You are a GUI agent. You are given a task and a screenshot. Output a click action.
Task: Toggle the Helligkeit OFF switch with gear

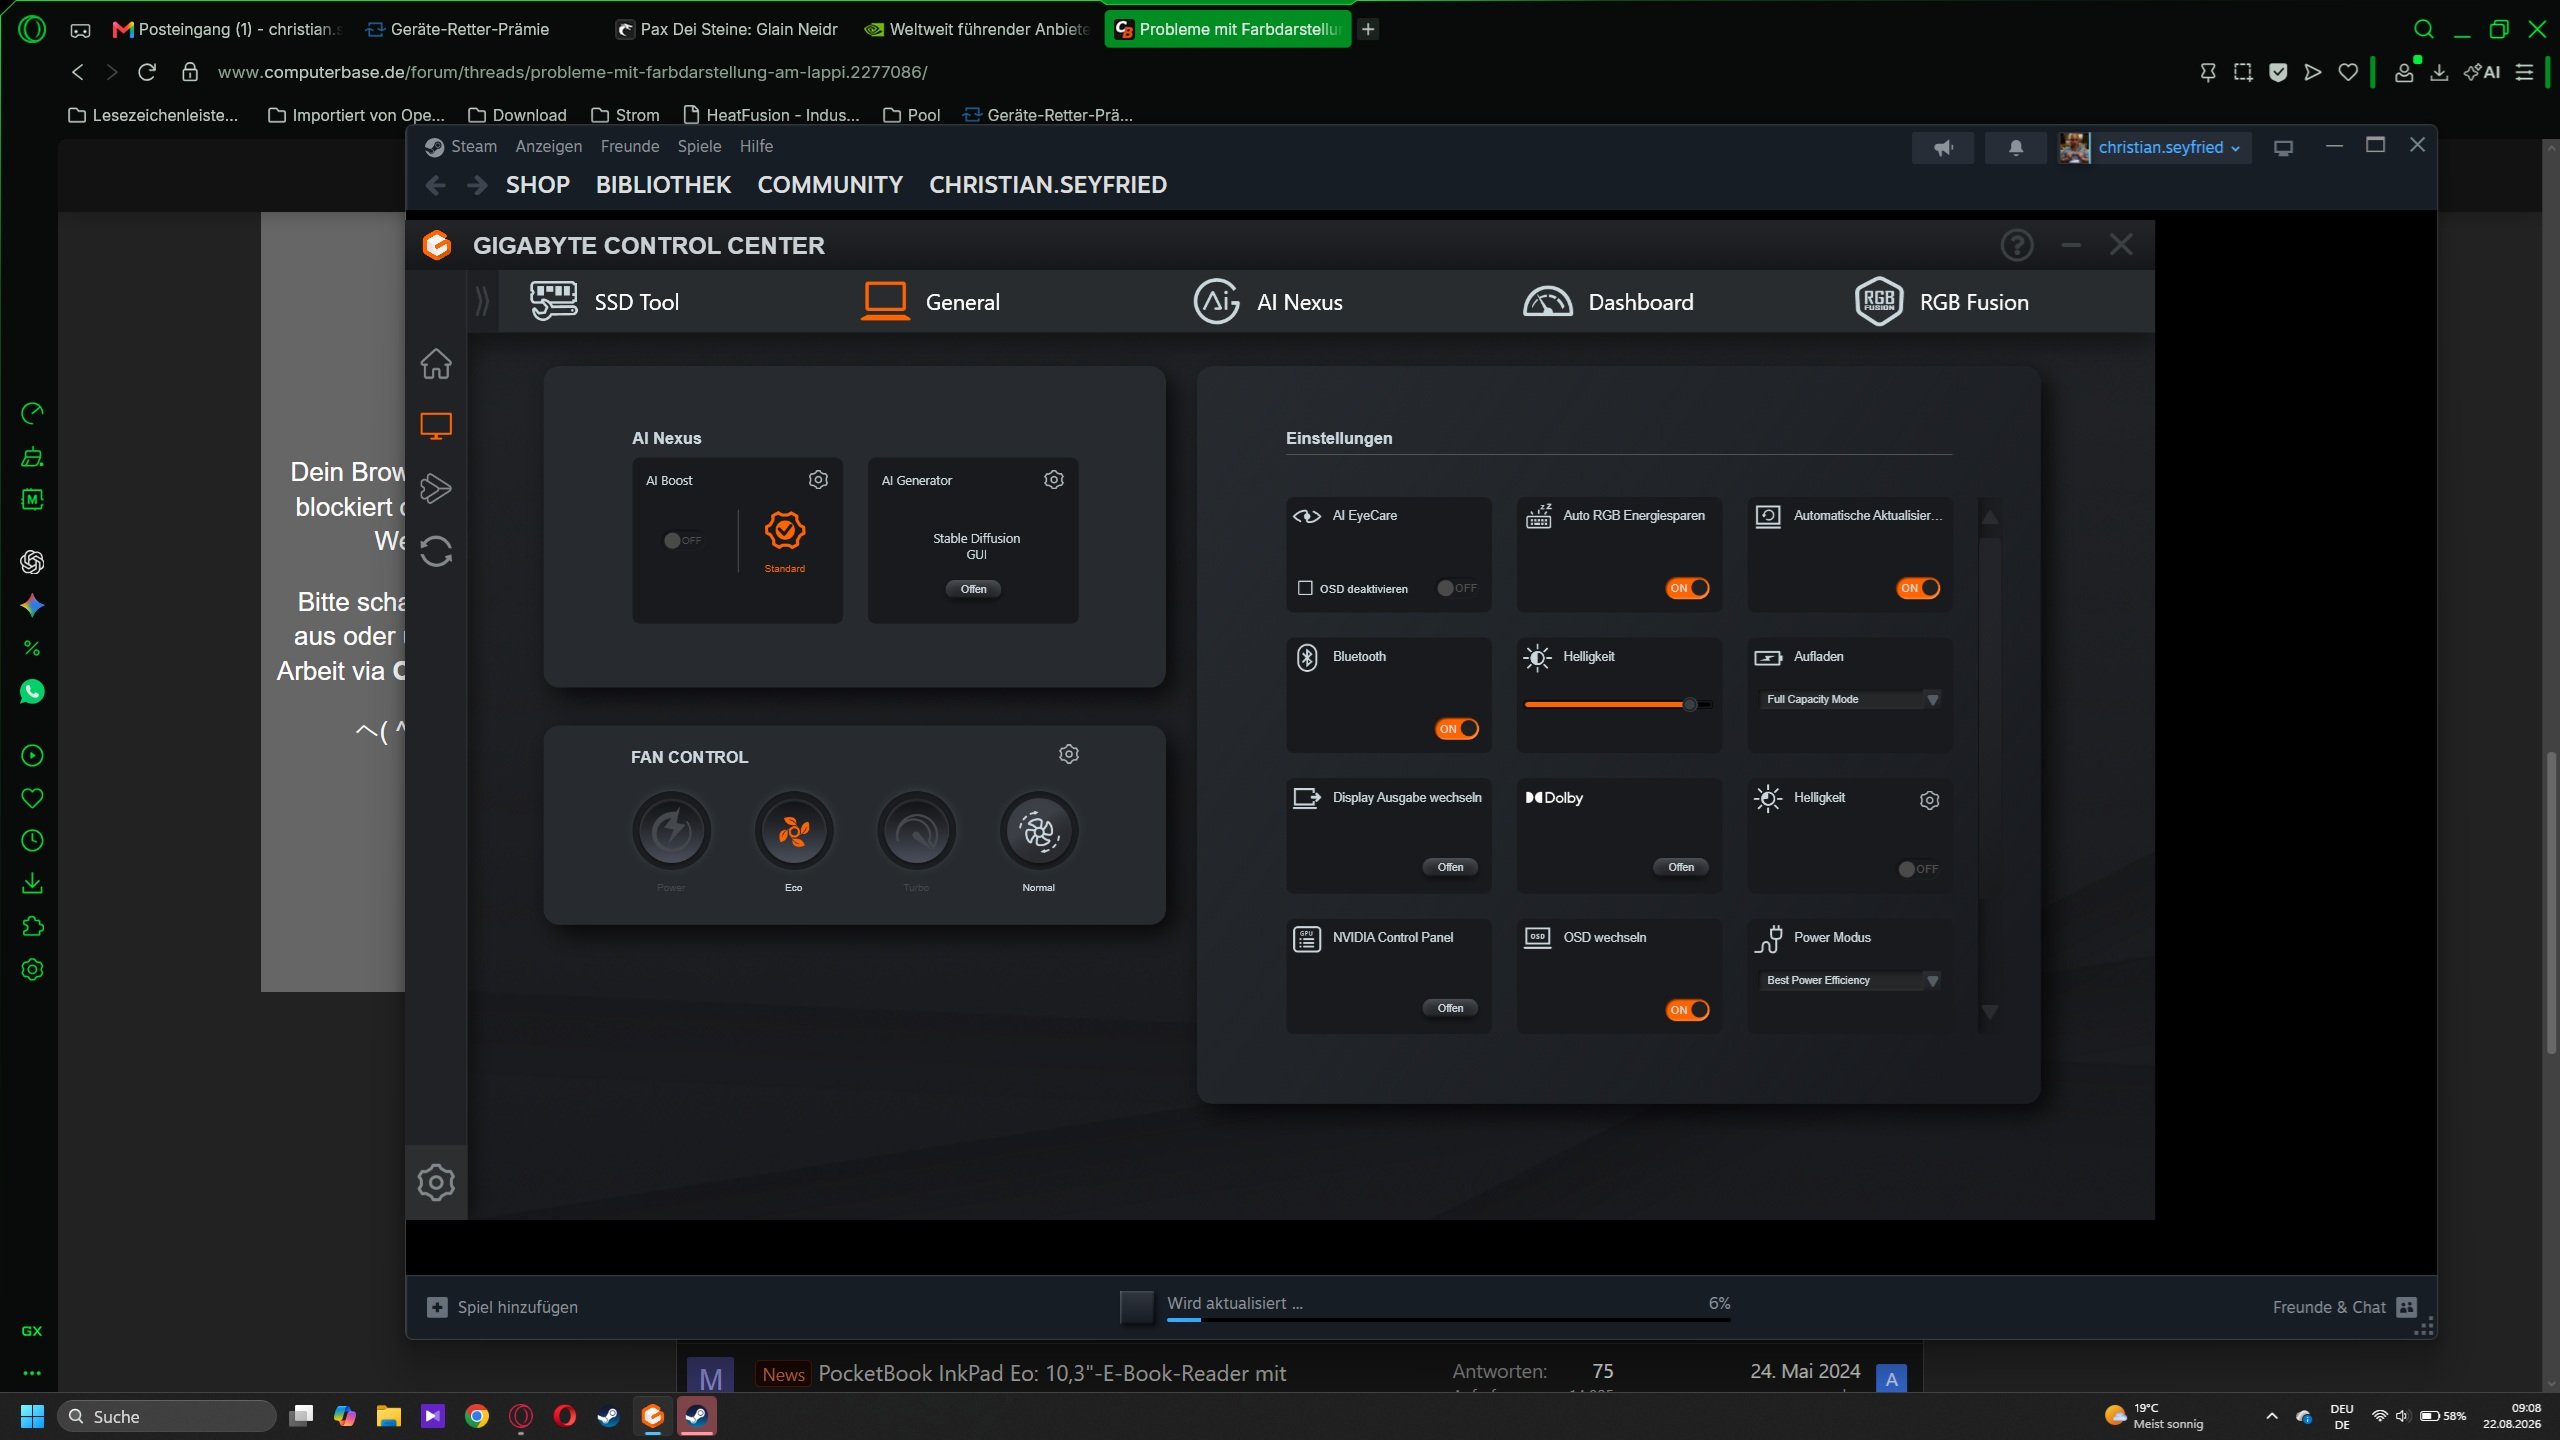pyautogui.click(x=1919, y=869)
